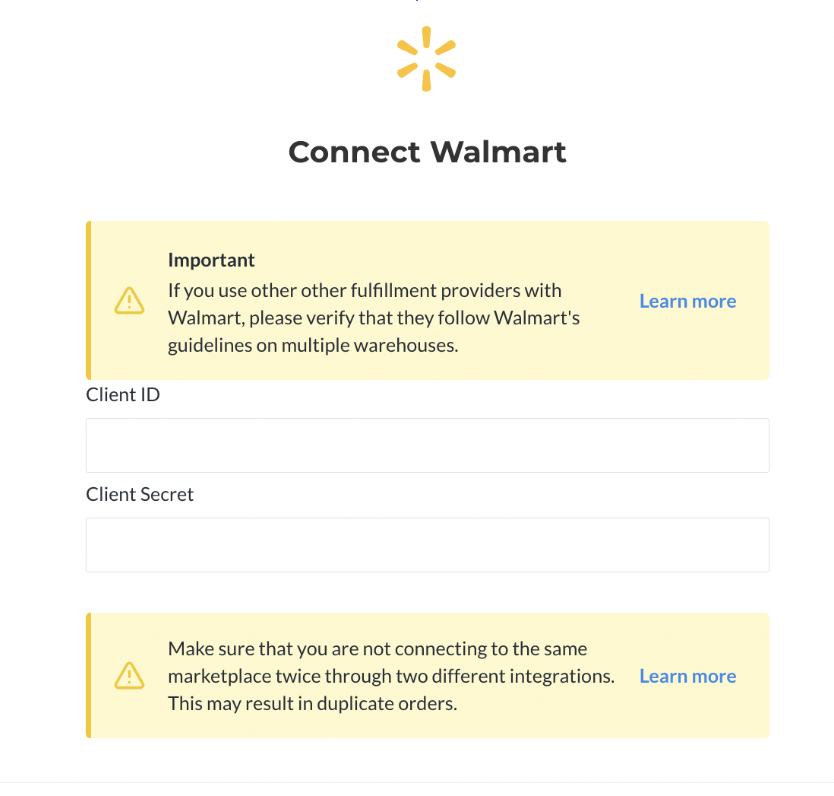Open Learn more about multiple warehouses guidelines
The image size is (834, 796).
click(687, 301)
